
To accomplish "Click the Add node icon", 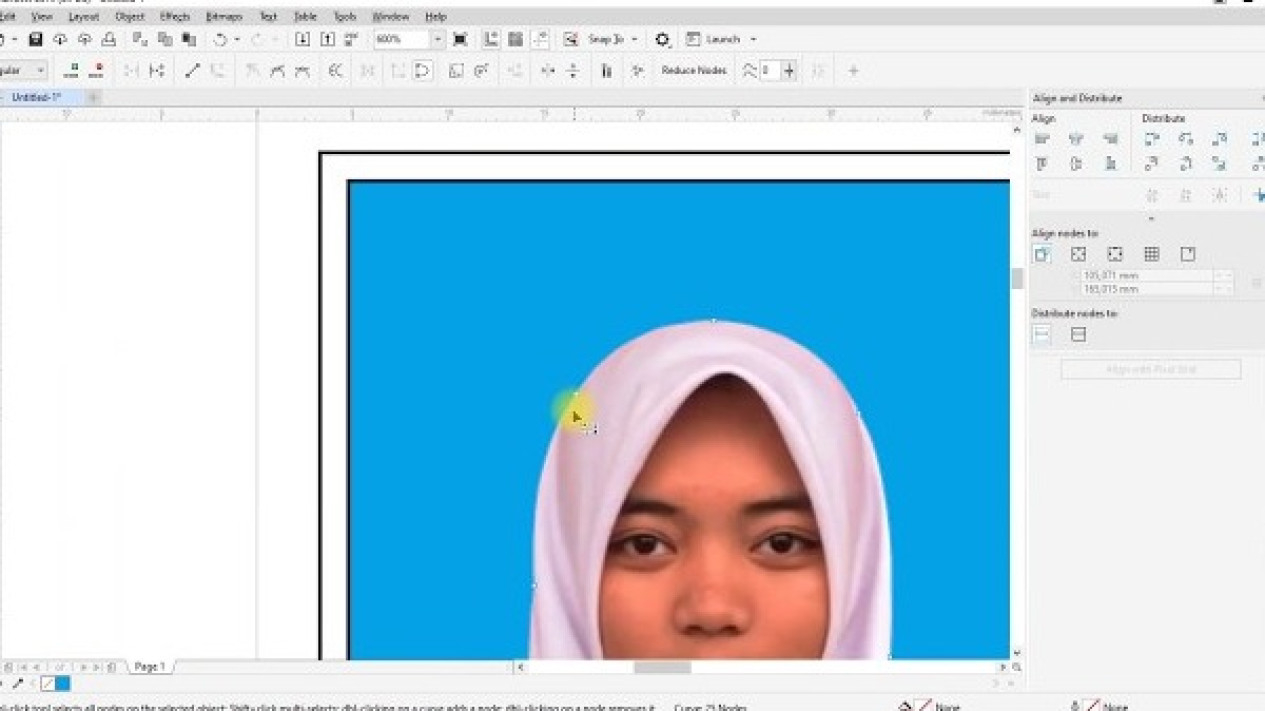I will point(72,70).
